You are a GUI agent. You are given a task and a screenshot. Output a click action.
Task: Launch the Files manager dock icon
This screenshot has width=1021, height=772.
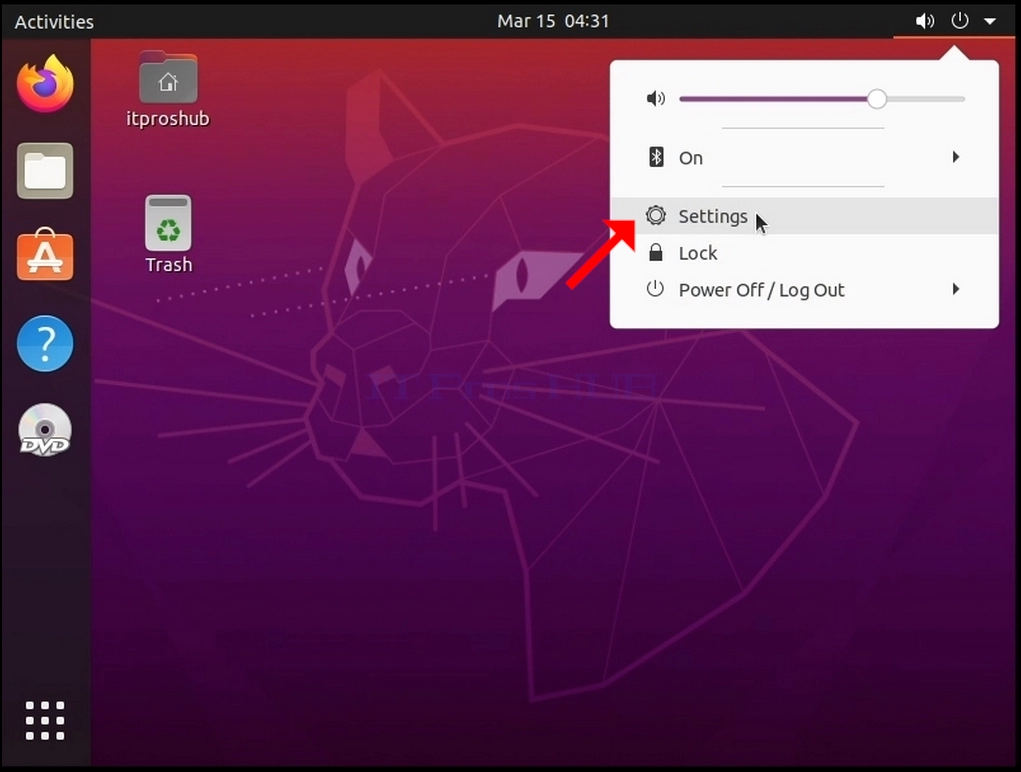(x=45, y=171)
